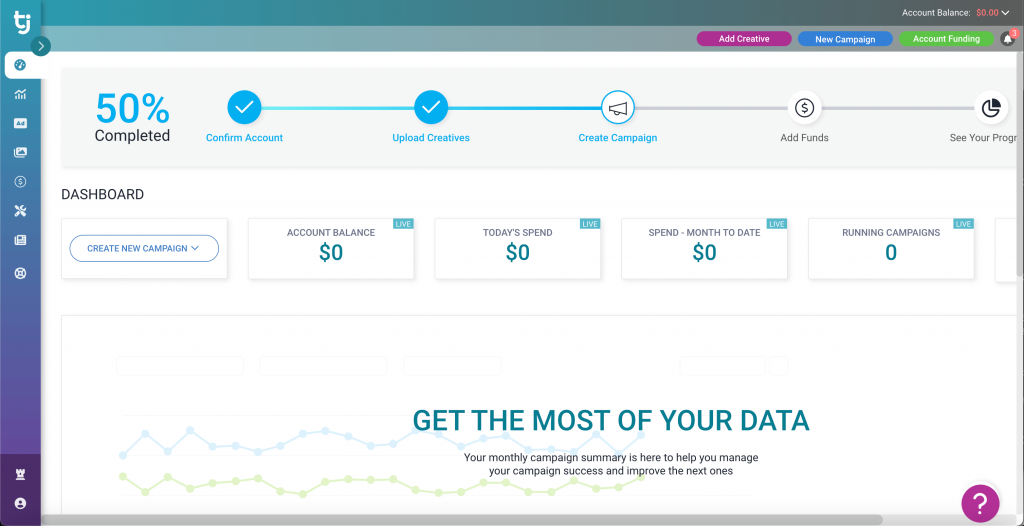Open the Create New Campaign dropdown
The height and width of the screenshot is (526, 1024).
tap(144, 248)
